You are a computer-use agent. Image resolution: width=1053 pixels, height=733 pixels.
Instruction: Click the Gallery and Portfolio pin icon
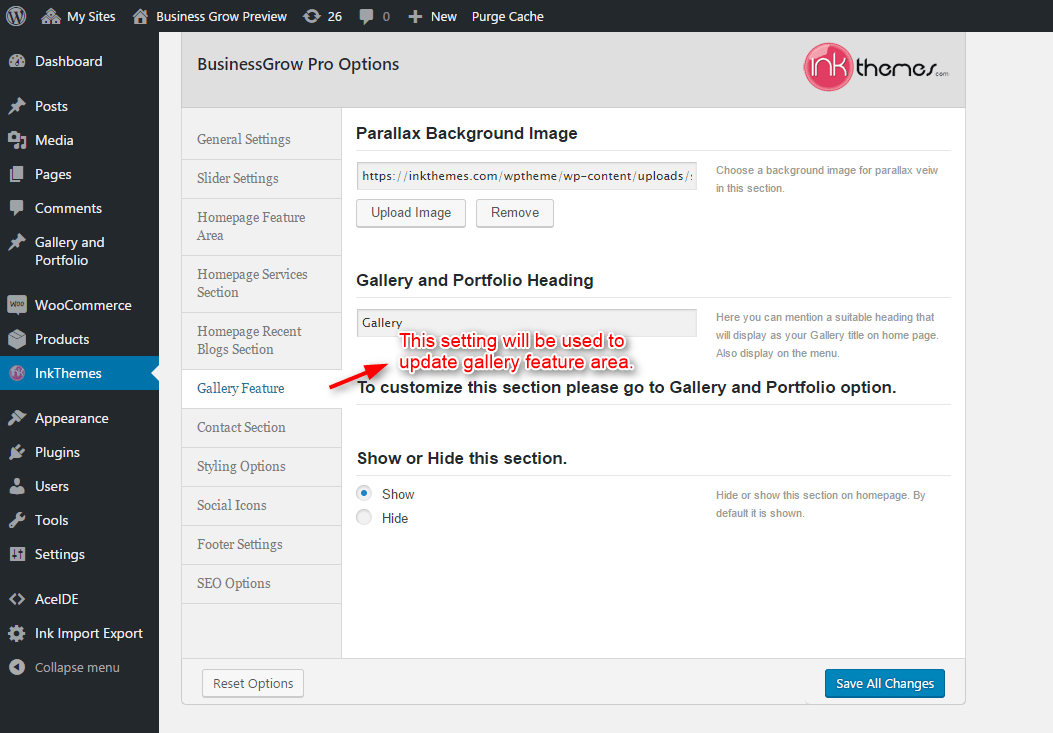pos(17,243)
